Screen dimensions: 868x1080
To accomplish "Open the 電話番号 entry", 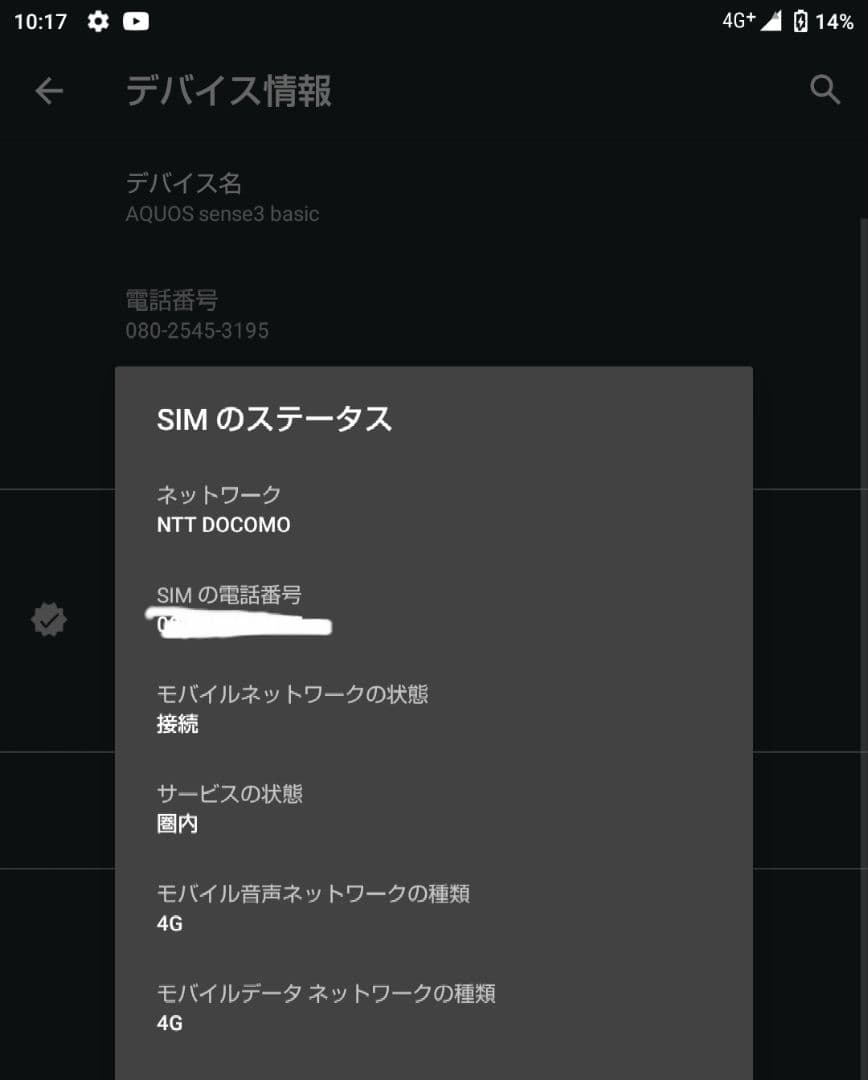I will pos(197,314).
